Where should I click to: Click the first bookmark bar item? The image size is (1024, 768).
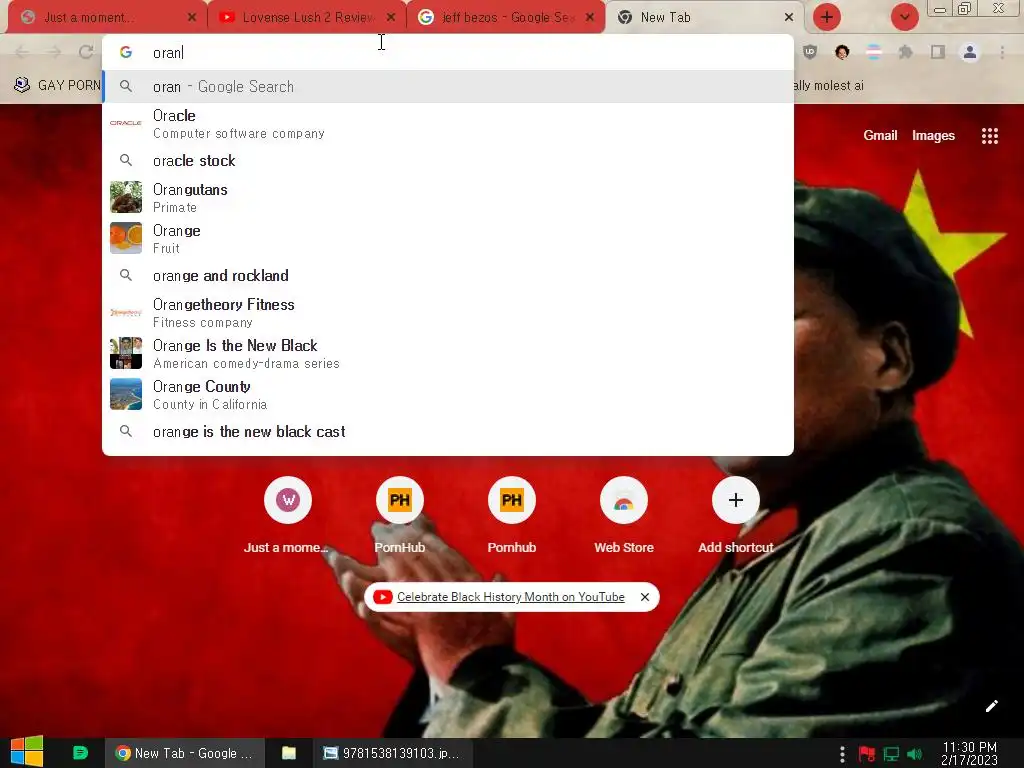point(57,85)
